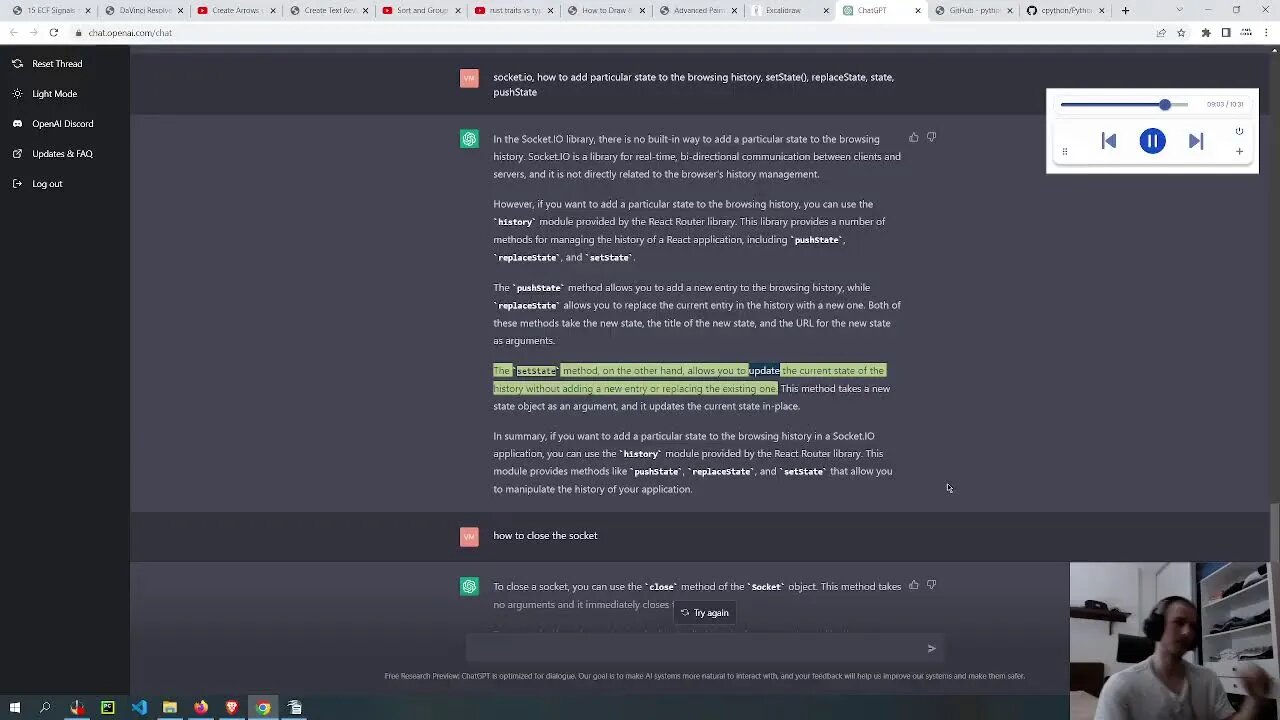
Task: Click the power icon in the media player
Action: [1239, 131]
